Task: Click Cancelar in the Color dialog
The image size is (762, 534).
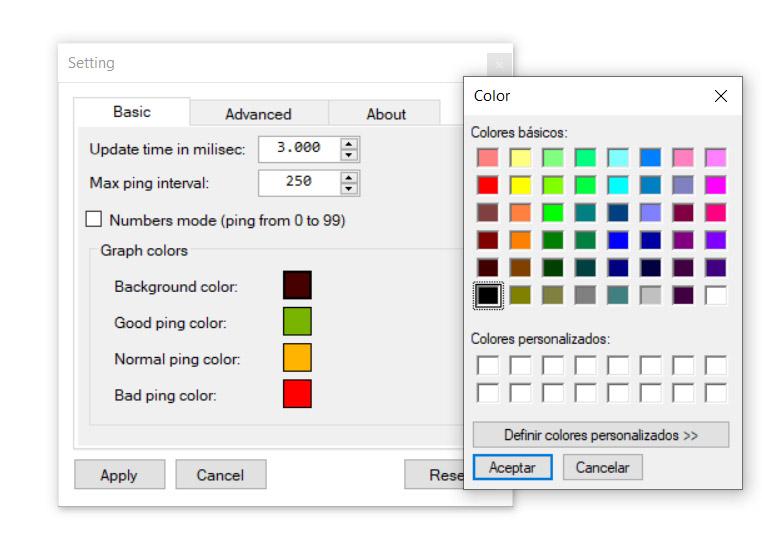Action: click(602, 467)
